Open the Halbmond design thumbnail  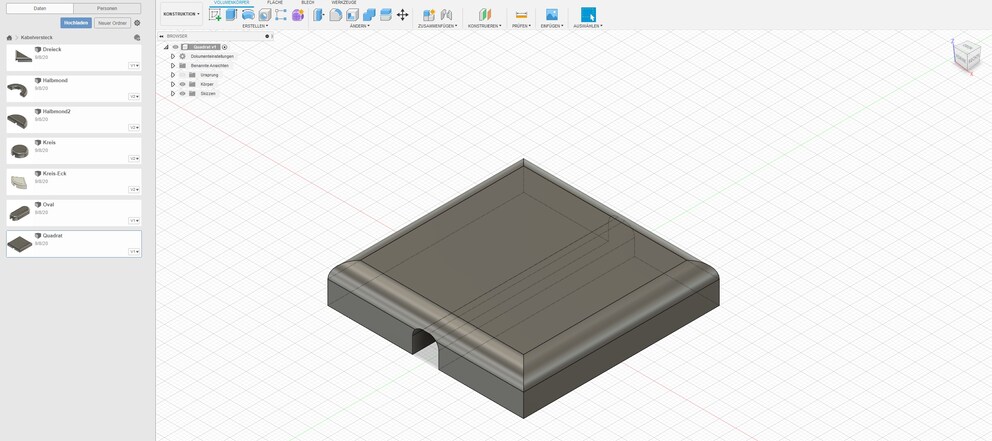coord(18,90)
